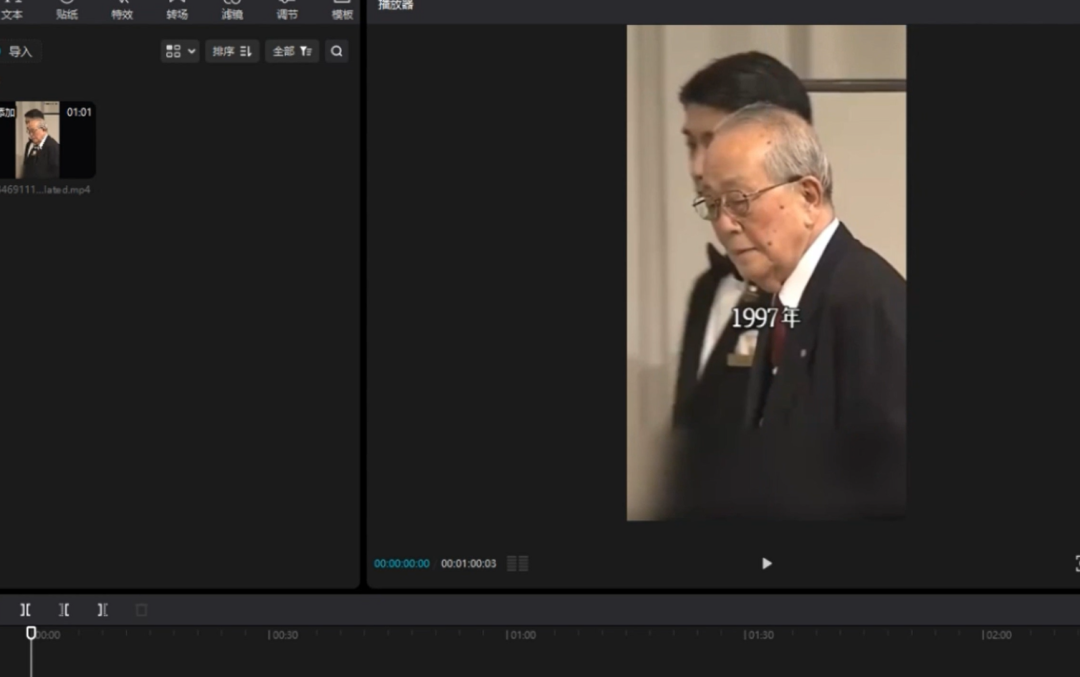The image size is (1080, 677).
Task: Open the 调节 adjustment tab
Action: tap(287, 10)
